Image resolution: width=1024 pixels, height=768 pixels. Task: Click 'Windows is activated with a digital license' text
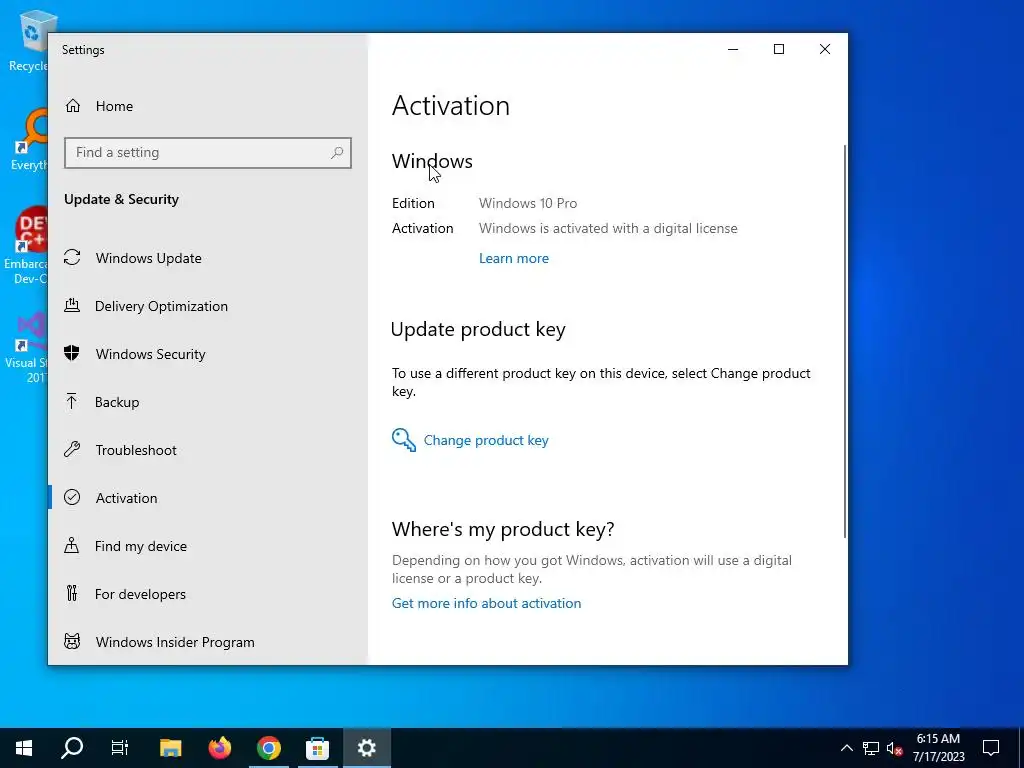608,228
